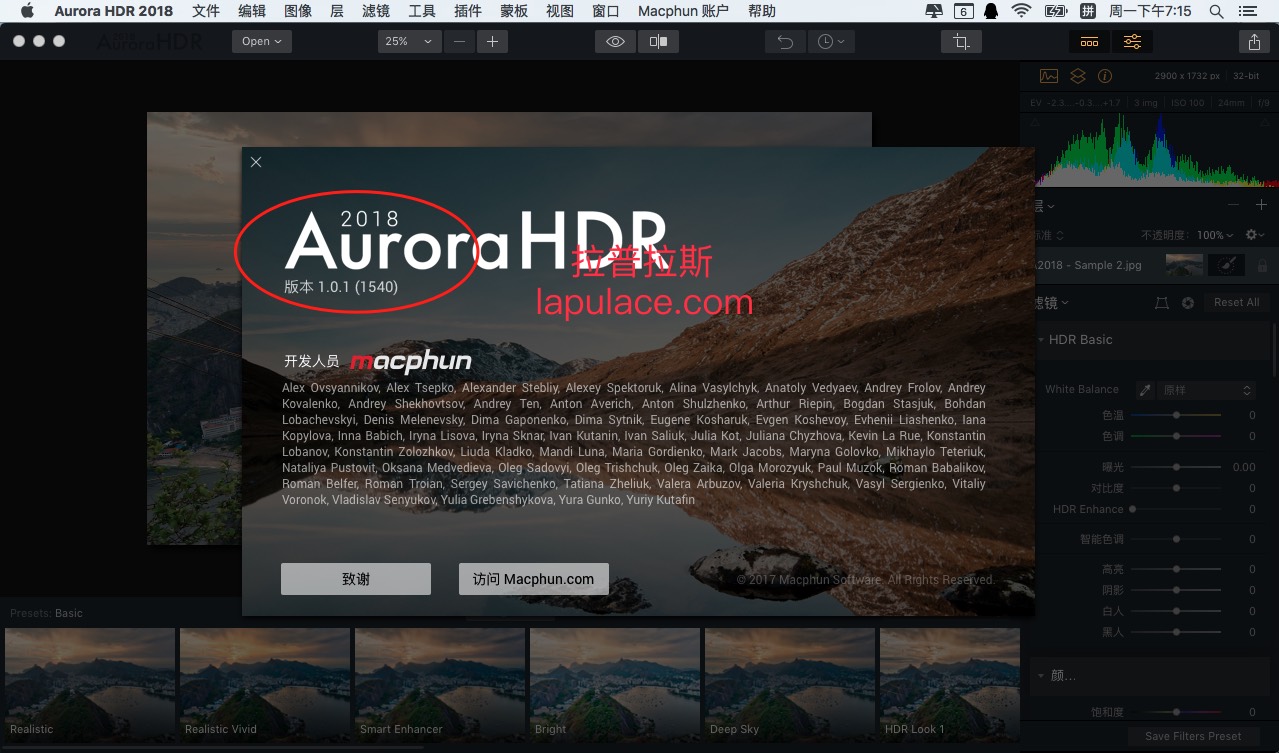Collapse the 颜... color section
The image size is (1279, 753).
coord(1039,676)
